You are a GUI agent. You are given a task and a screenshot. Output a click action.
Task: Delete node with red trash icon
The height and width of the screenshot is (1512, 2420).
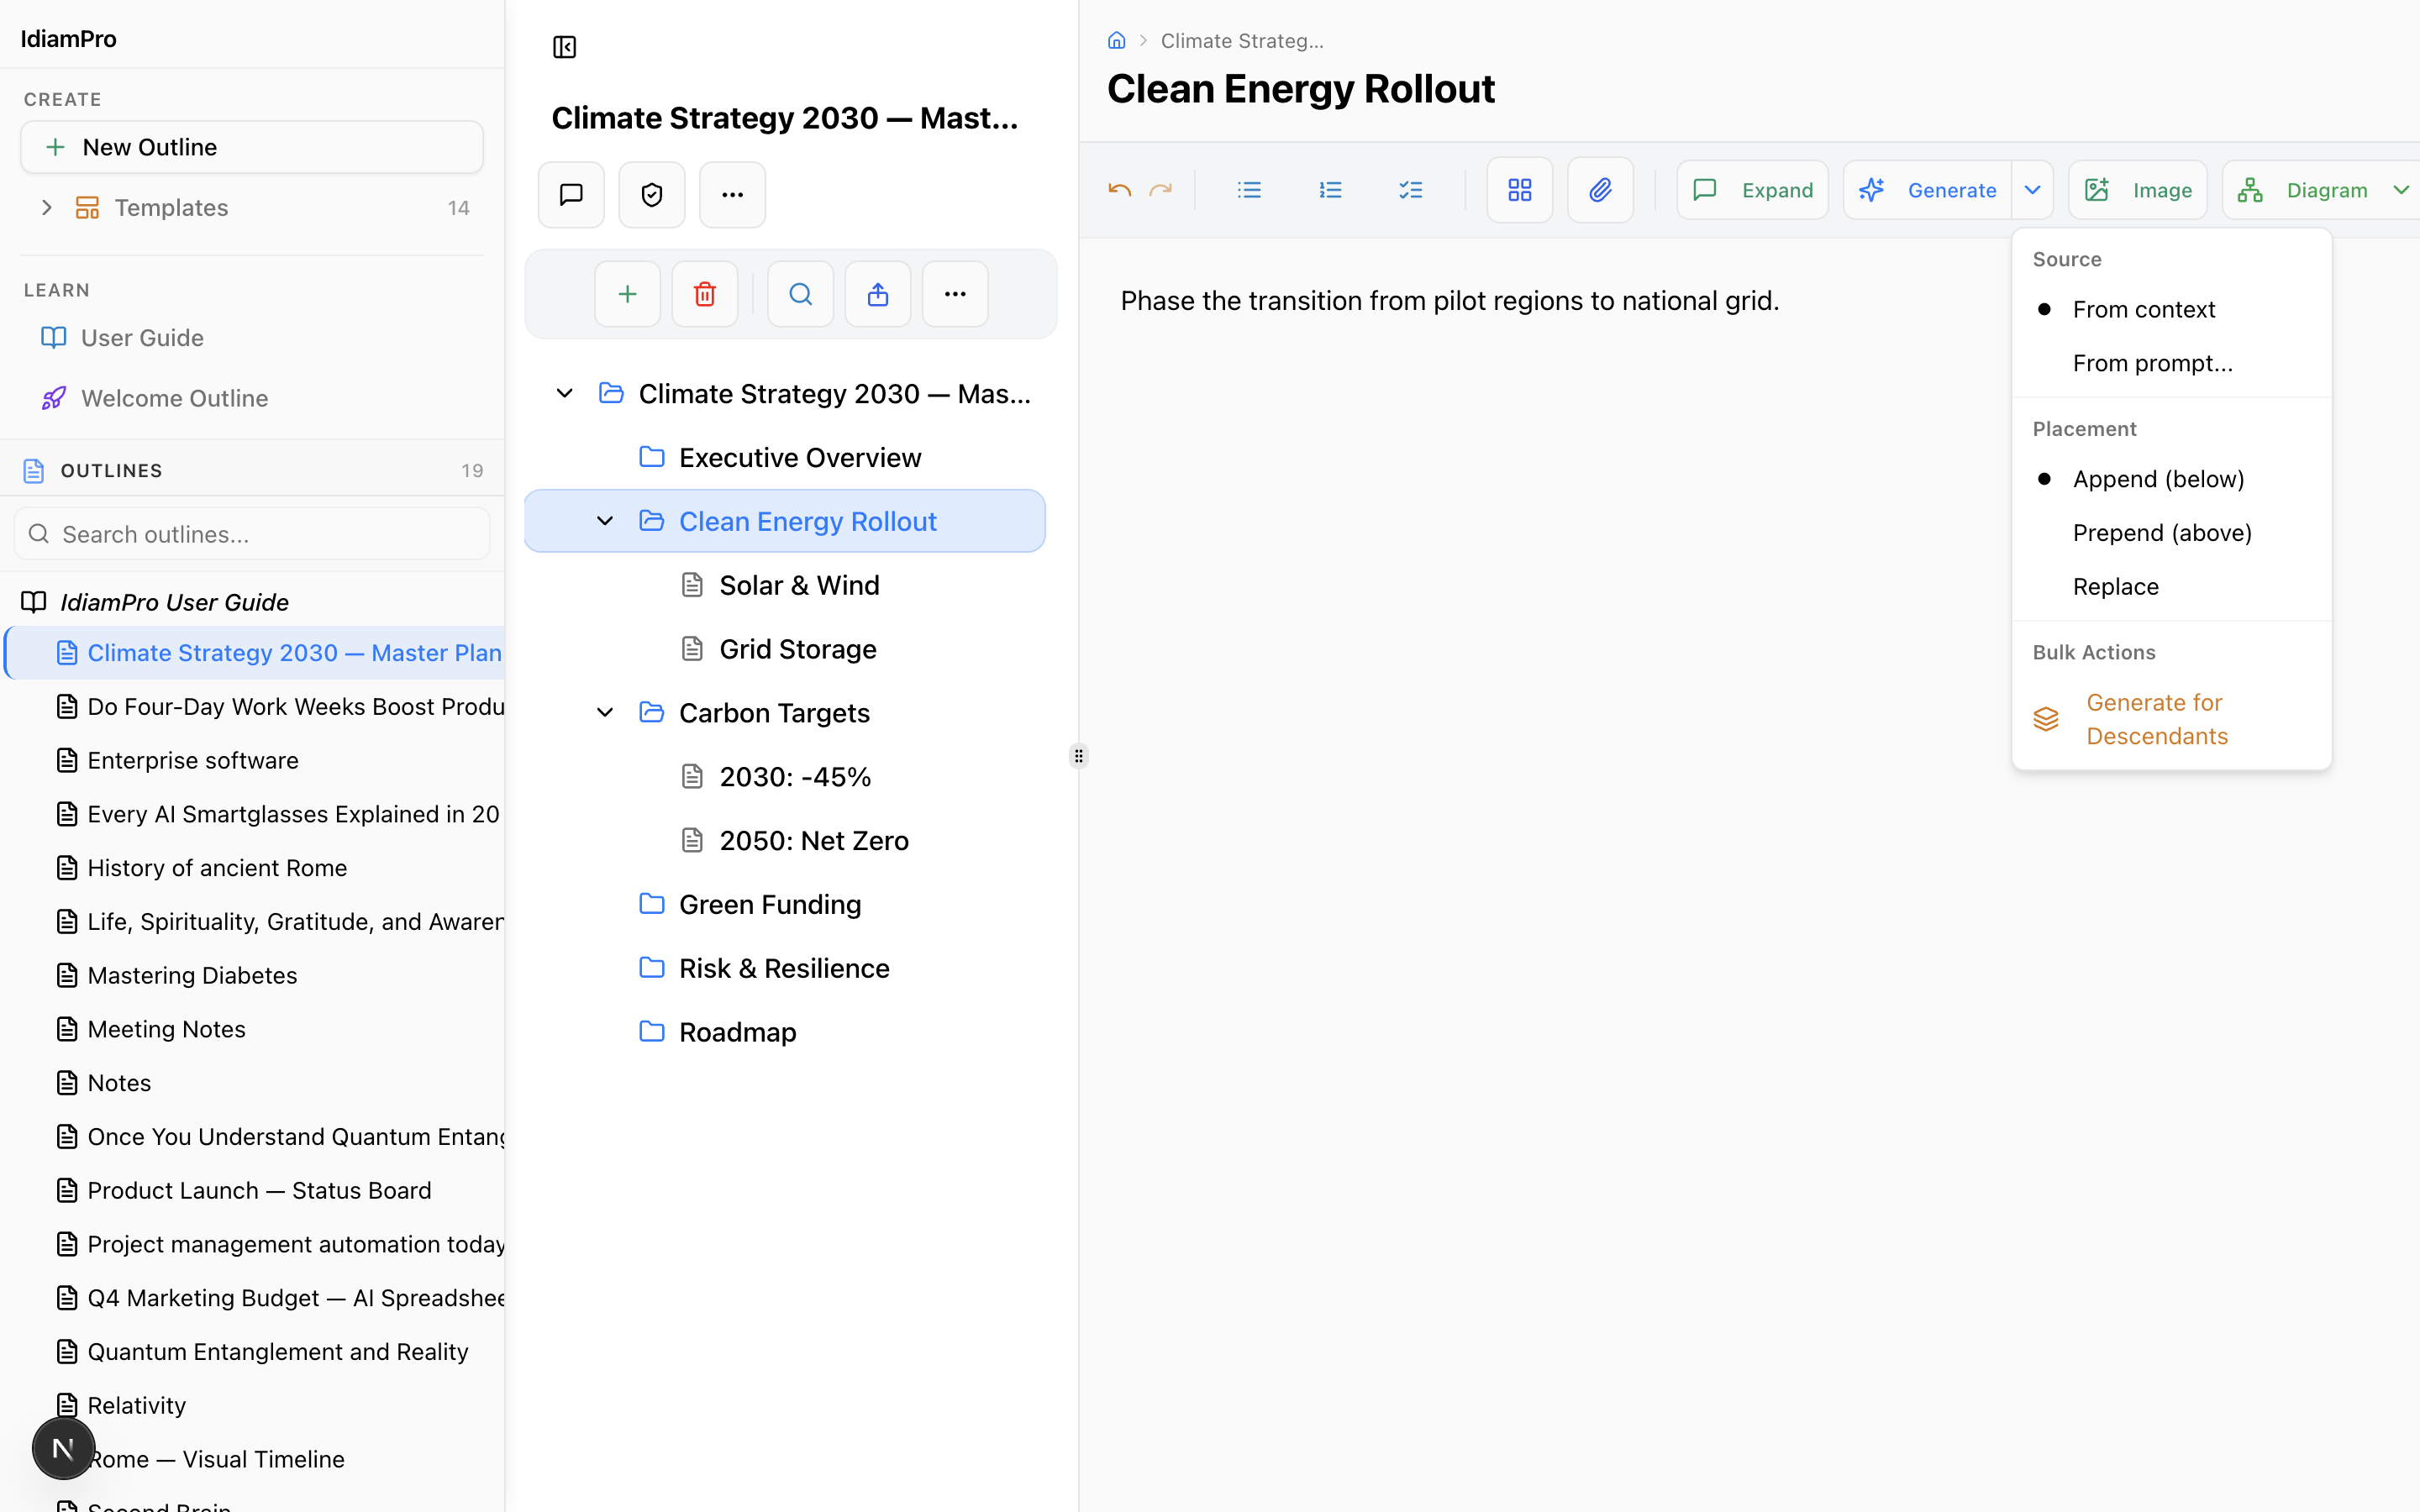pos(705,294)
